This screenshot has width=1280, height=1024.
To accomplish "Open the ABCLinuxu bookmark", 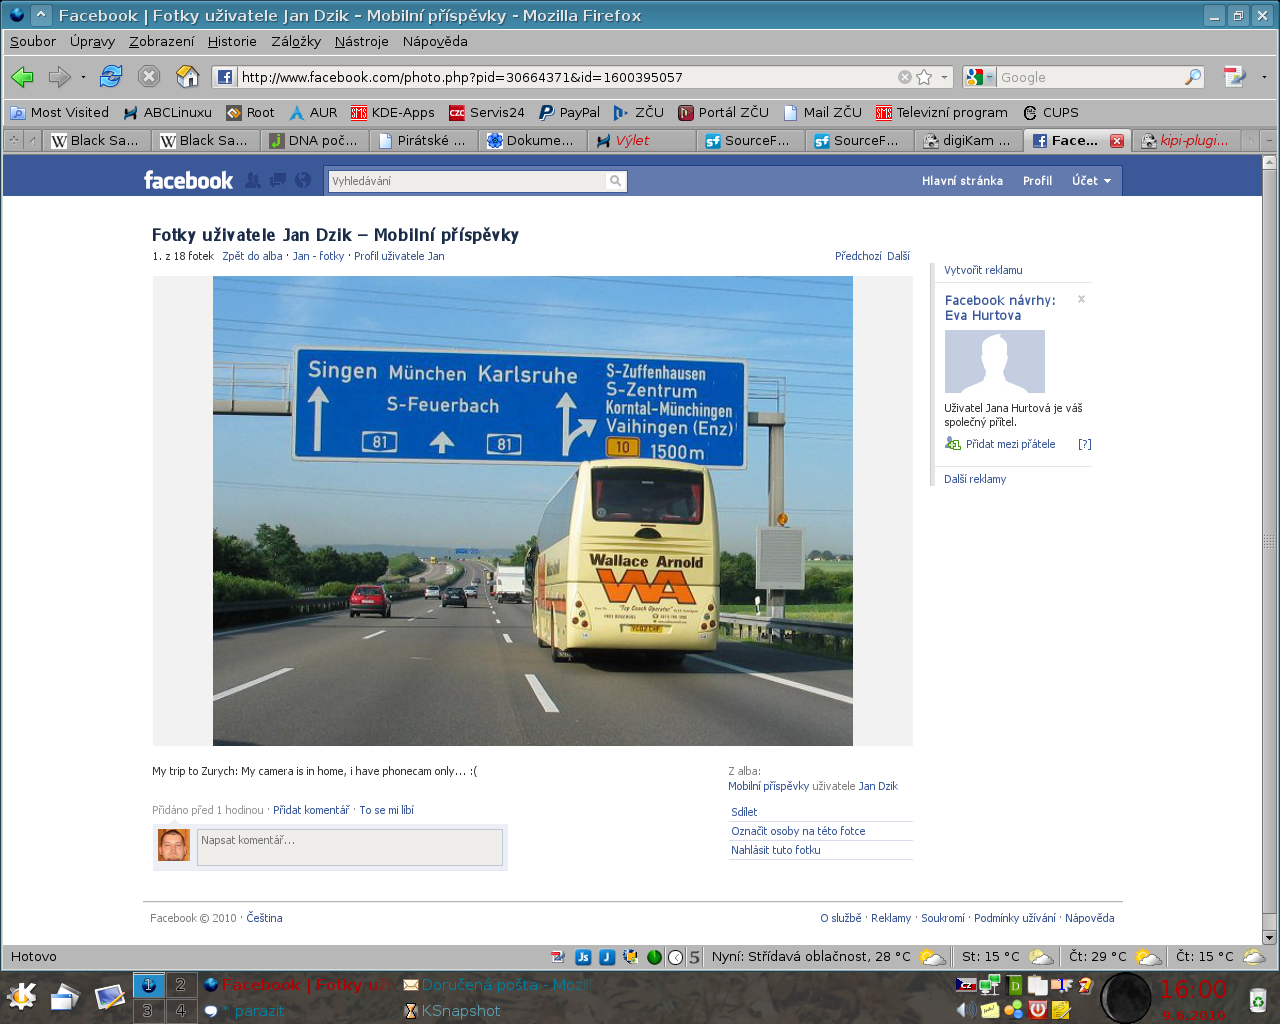I will pyautogui.click(x=167, y=113).
